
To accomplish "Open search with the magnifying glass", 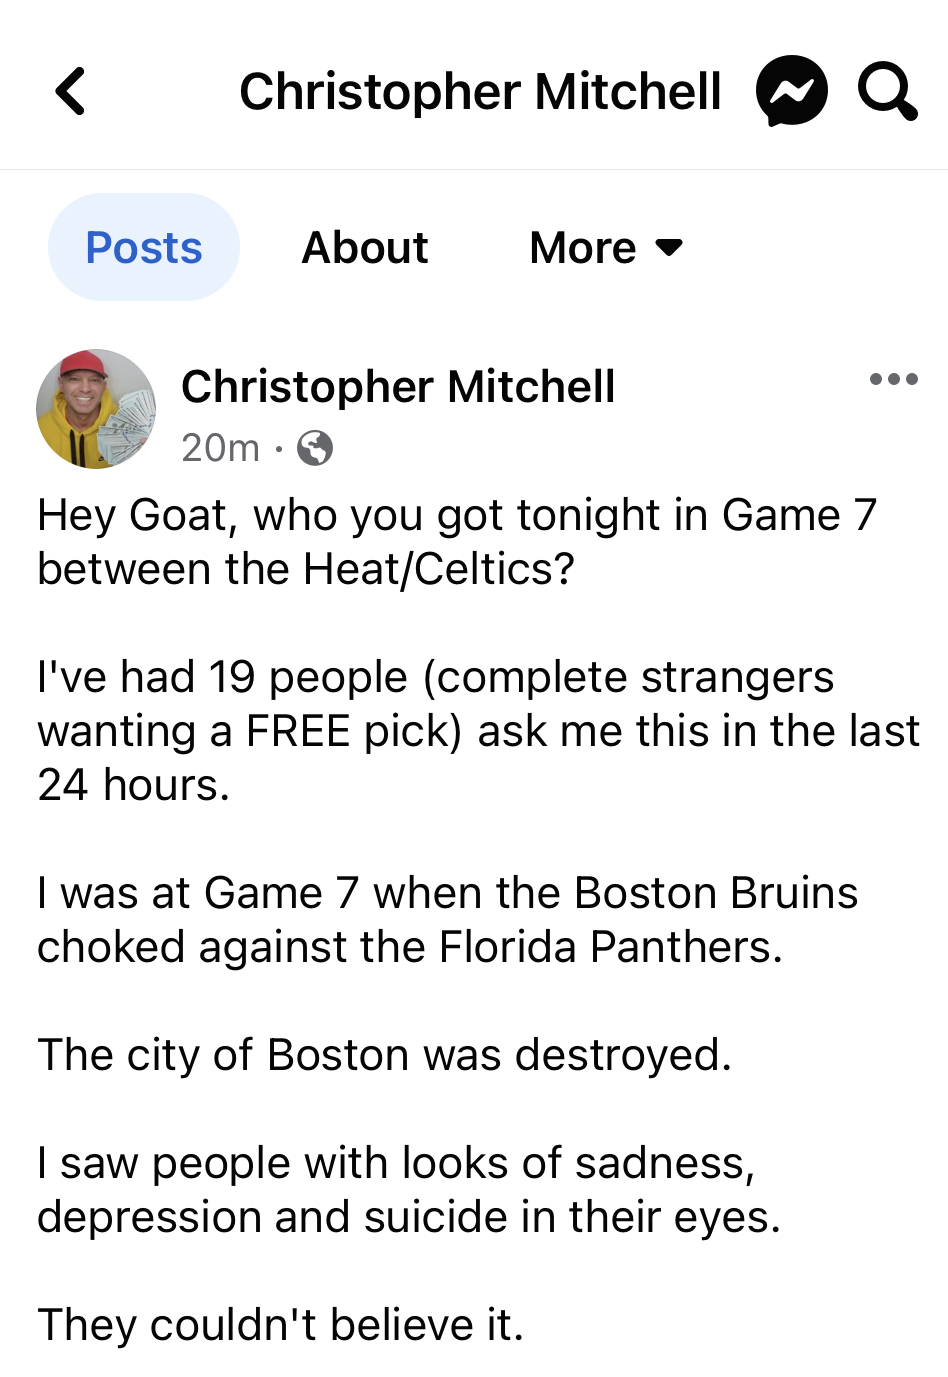I will tap(887, 92).
